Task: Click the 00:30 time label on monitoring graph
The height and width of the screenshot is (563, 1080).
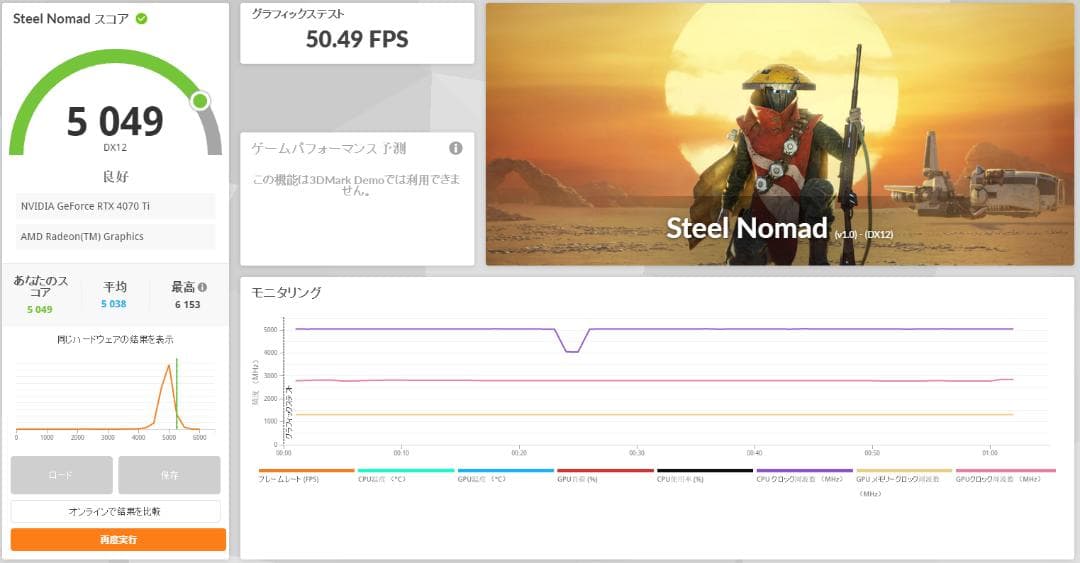Action: 636,453
